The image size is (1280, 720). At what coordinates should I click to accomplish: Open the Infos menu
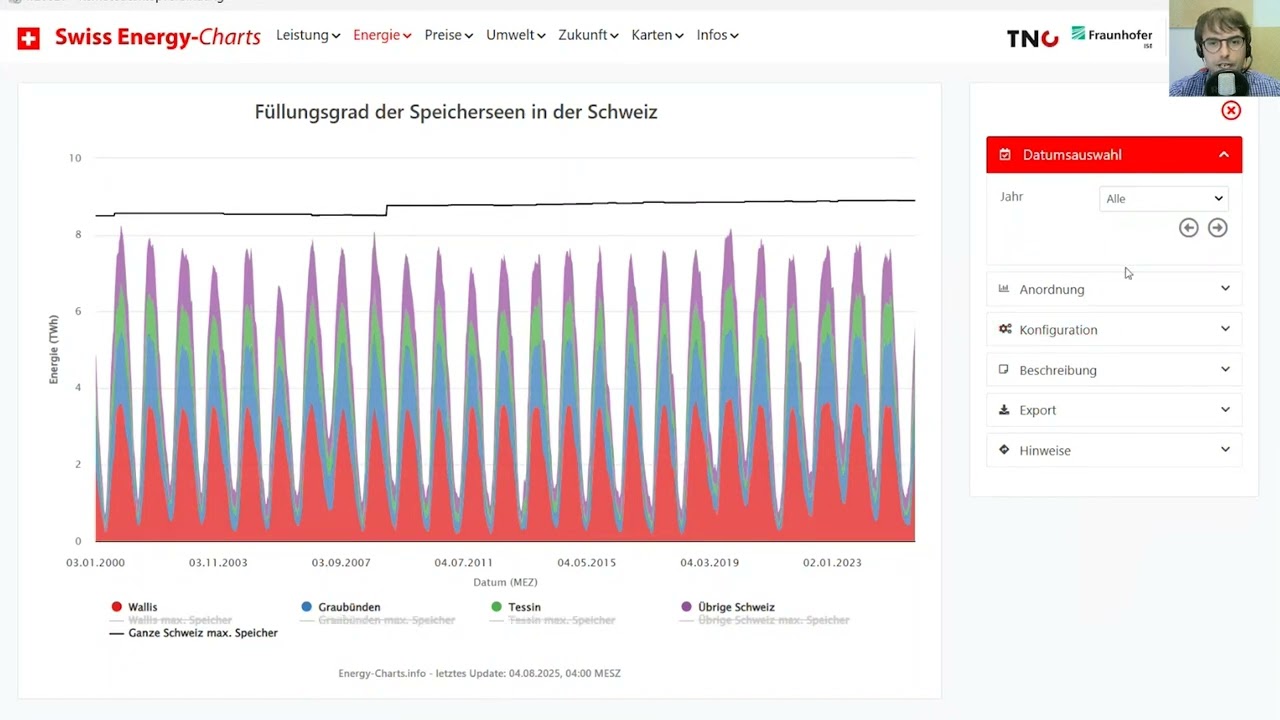pyautogui.click(x=717, y=35)
